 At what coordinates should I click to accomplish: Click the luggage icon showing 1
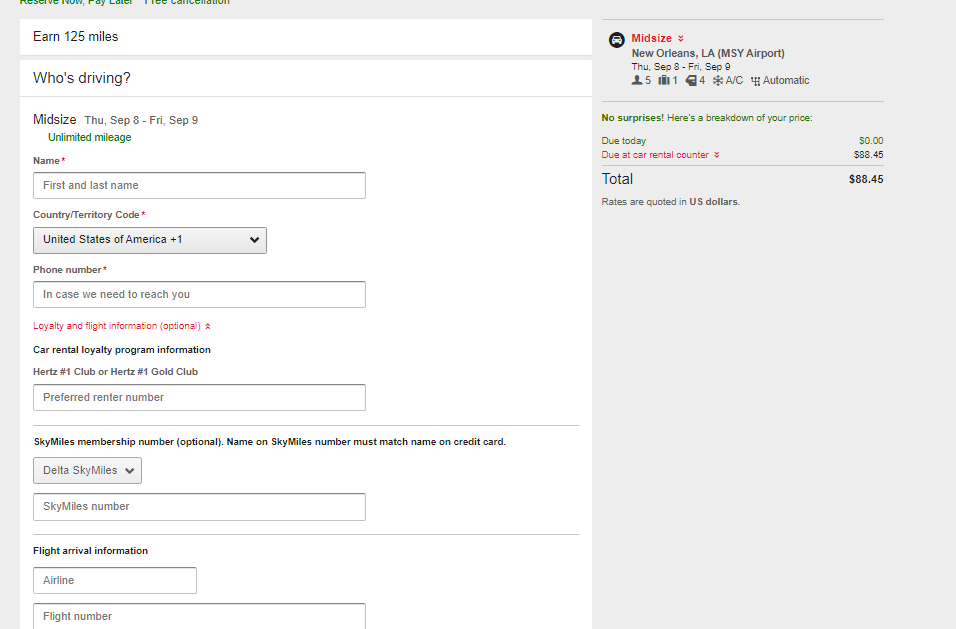click(x=663, y=80)
